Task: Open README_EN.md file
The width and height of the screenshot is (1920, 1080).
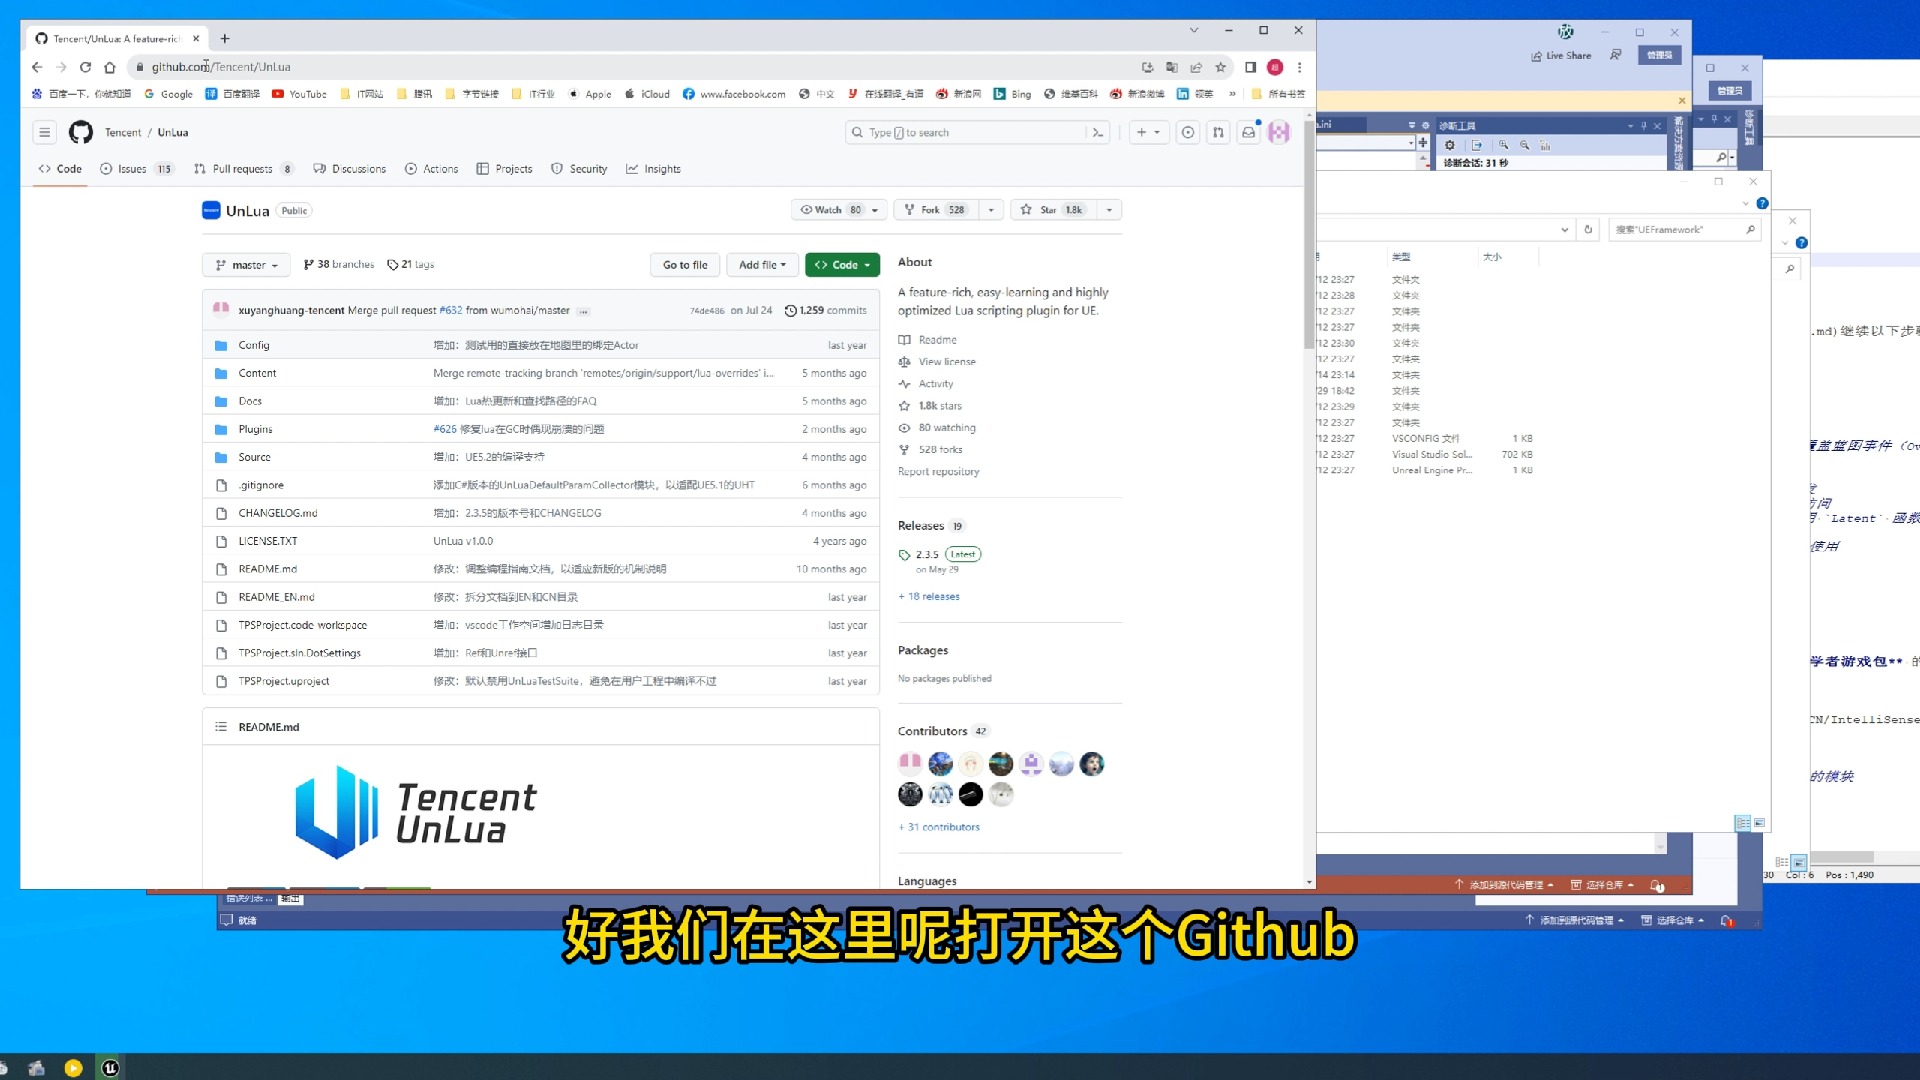Action: coord(276,597)
